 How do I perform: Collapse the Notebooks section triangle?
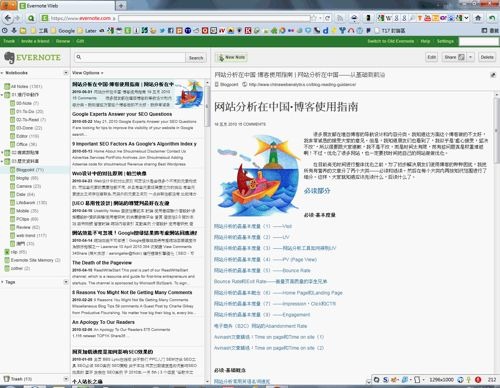pyautogui.click(x=2, y=73)
